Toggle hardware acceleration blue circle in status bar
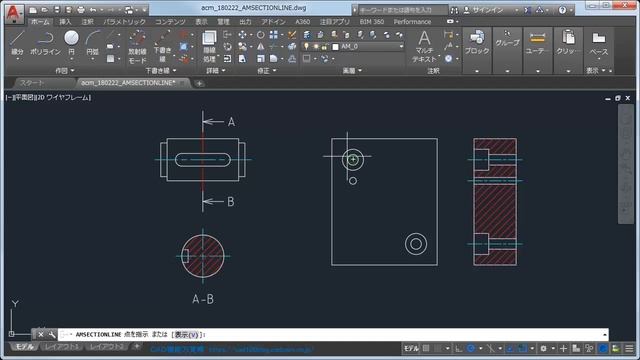This screenshot has width=640, height=360. [x=603, y=349]
